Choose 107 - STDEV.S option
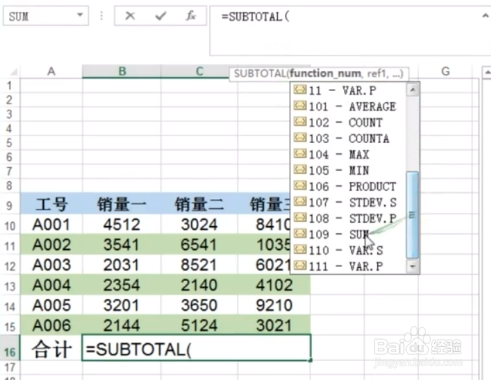 coord(349,202)
